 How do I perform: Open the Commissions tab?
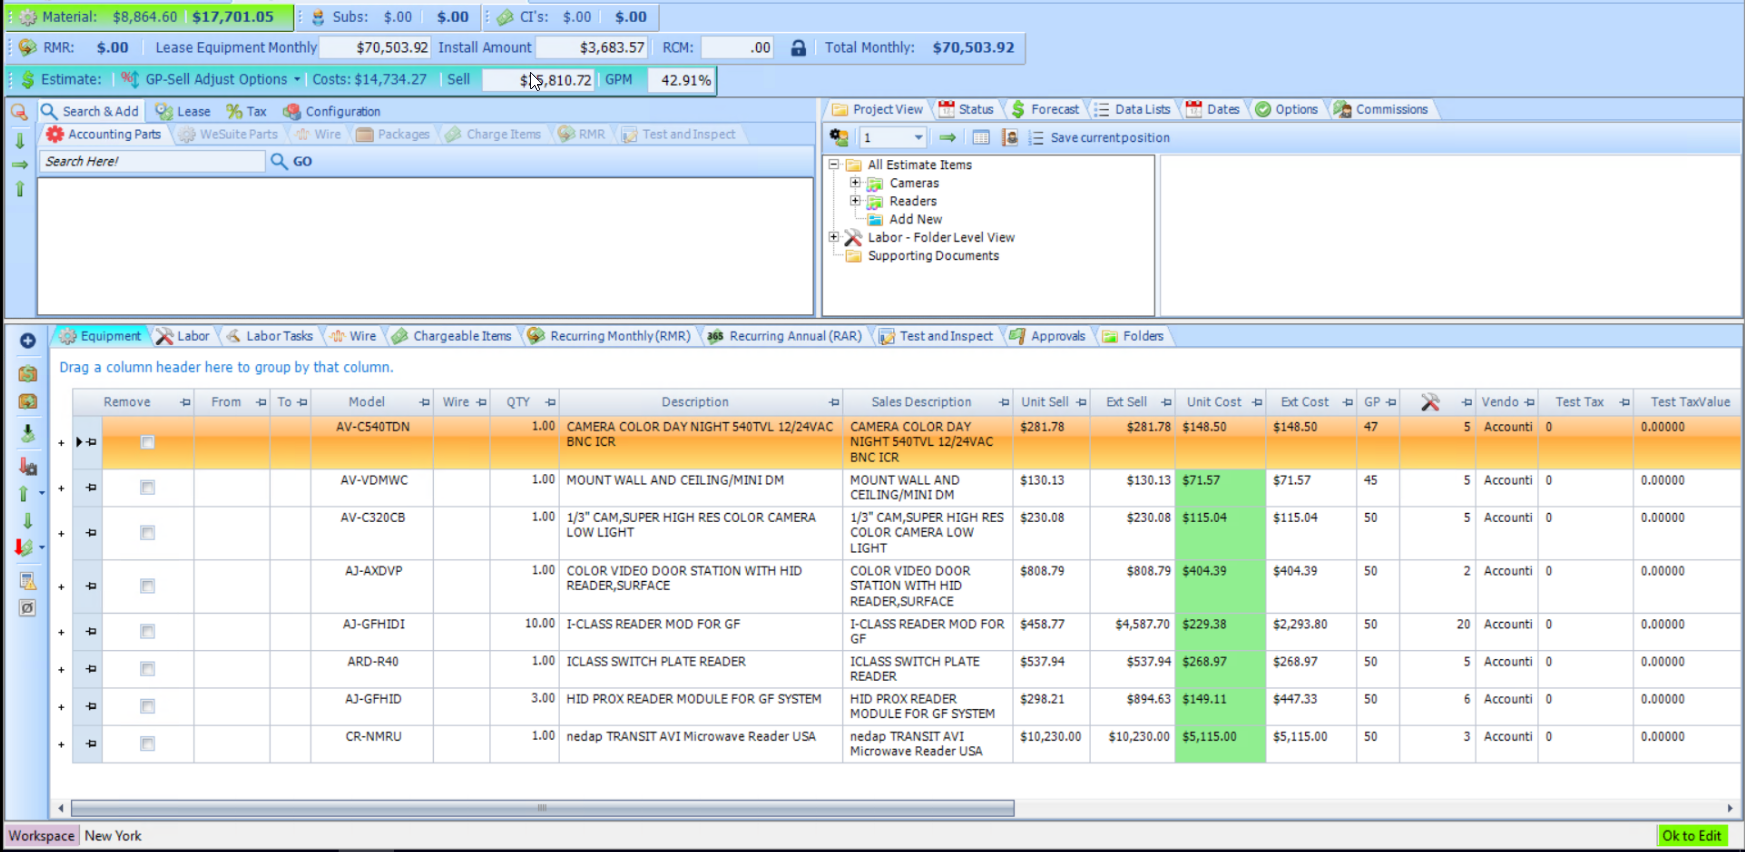coord(1381,109)
